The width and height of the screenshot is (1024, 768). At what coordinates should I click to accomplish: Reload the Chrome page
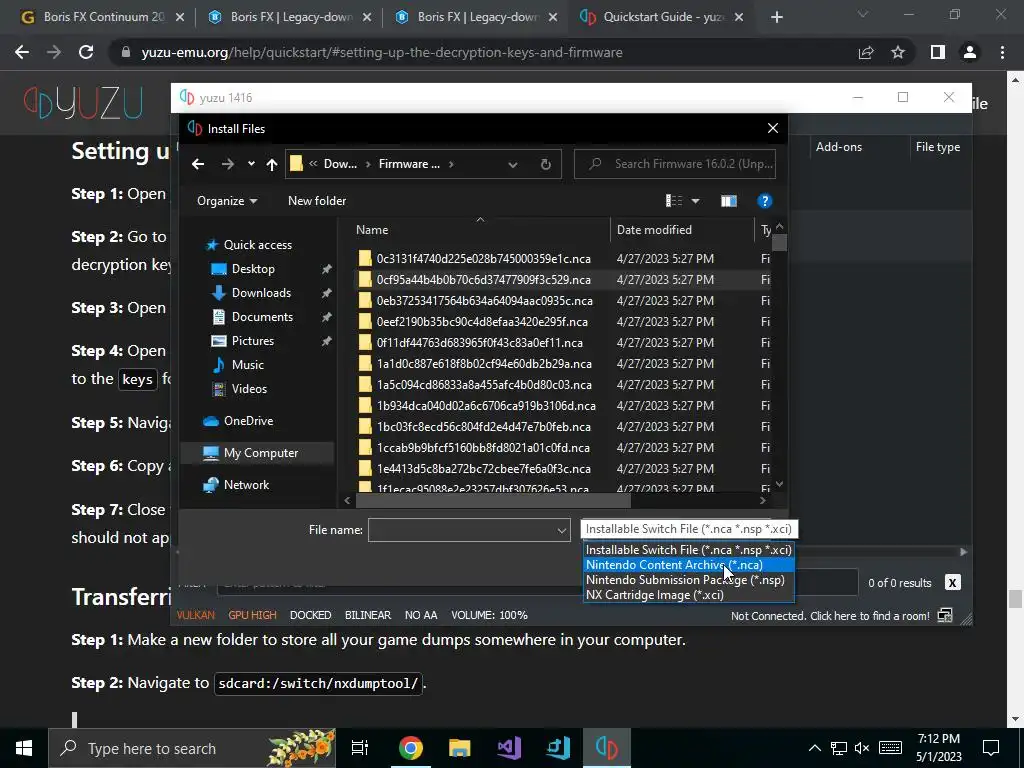tap(86, 52)
